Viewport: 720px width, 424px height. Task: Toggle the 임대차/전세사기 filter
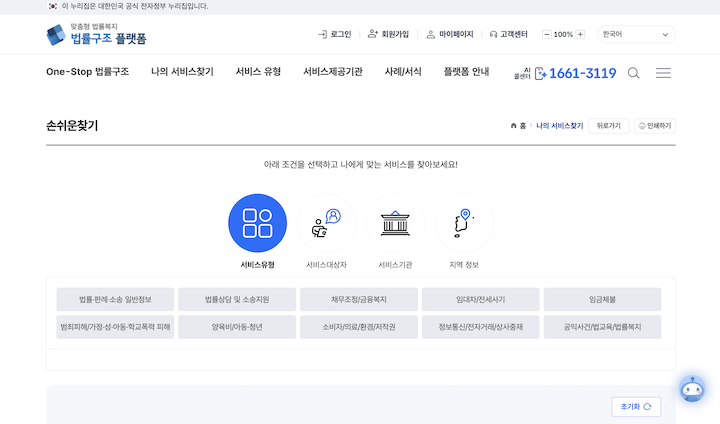tap(481, 300)
